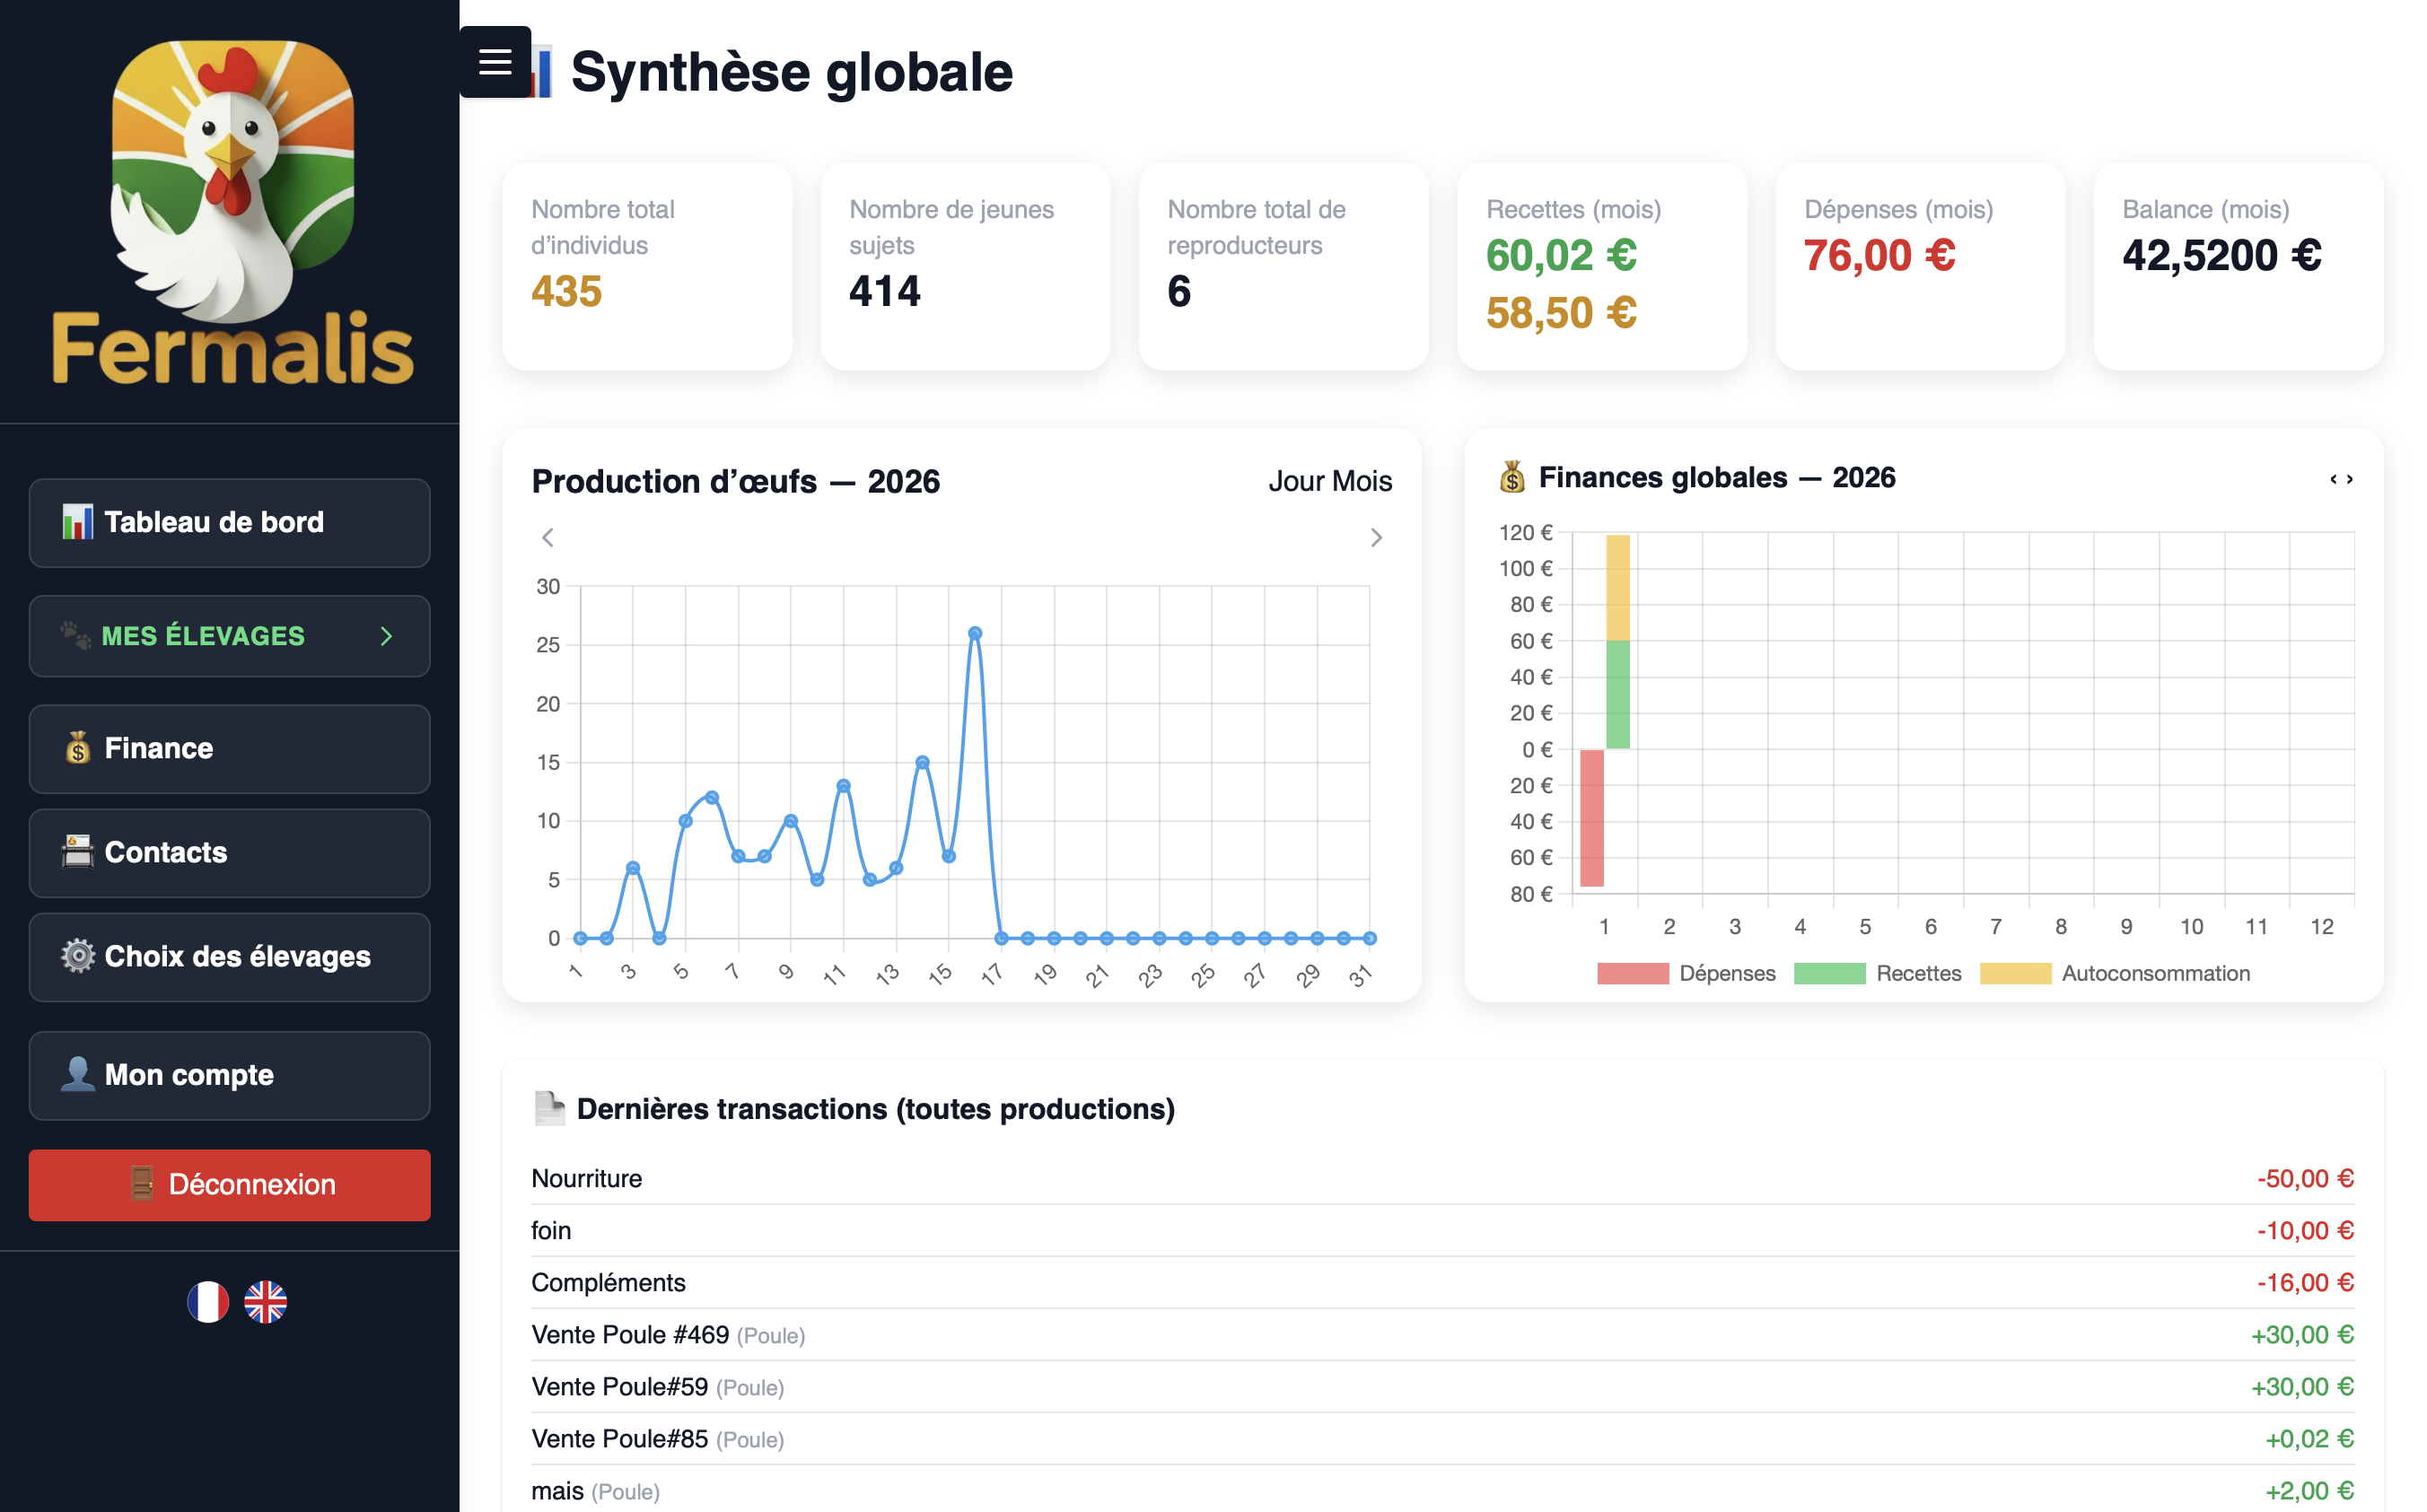Click the red Dépenses legend swatch
This screenshot has width=2427, height=1512.
pyautogui.click(x=1633, y=972)
